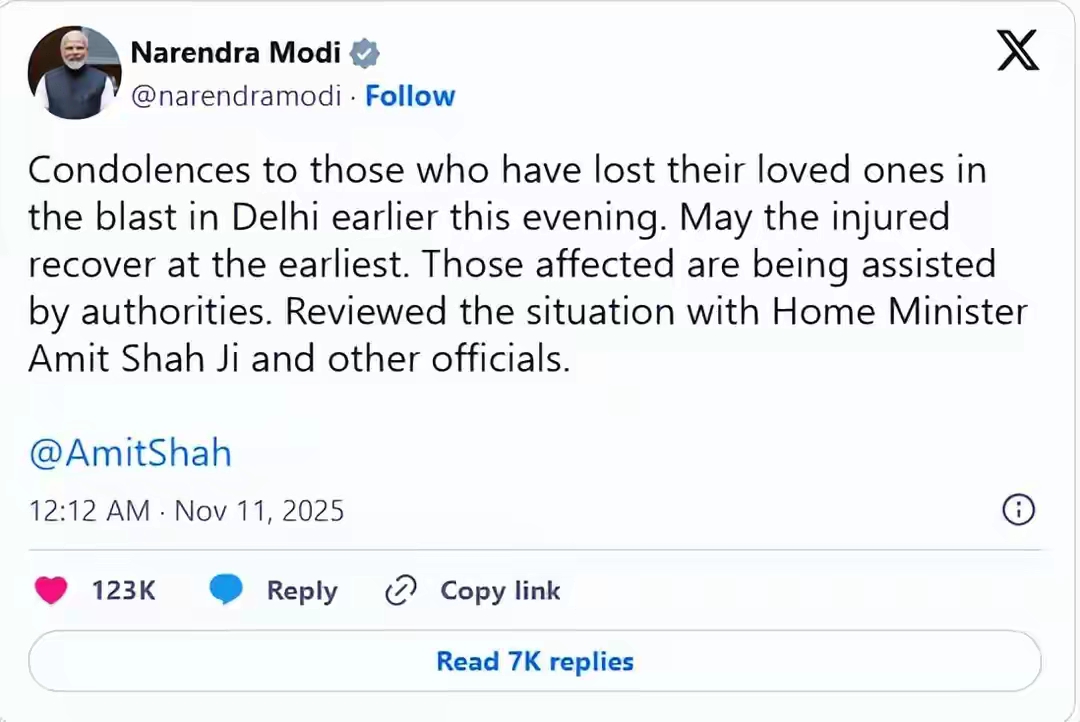Open the info icon beside the timestamp
This screenshot has width=1080, height=722.
[x=1018, y=510]
